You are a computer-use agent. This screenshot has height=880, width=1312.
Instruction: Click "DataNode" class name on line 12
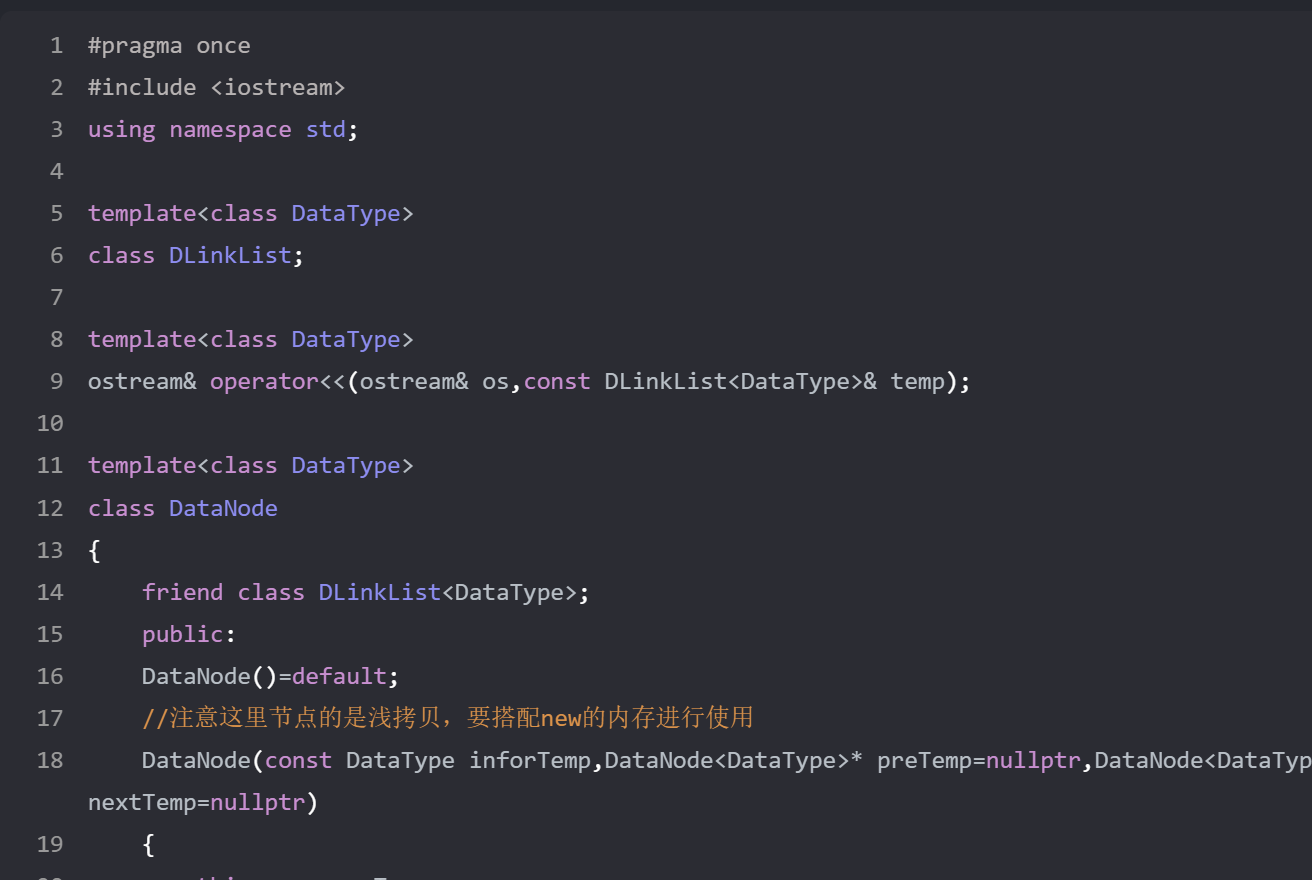click(223, 509)
